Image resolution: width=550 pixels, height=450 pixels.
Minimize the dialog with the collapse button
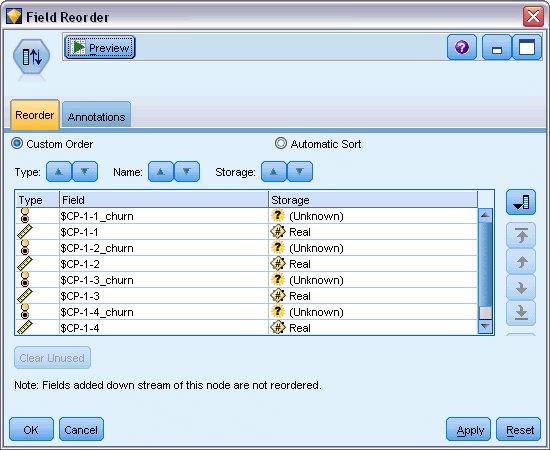click(497, 47)
